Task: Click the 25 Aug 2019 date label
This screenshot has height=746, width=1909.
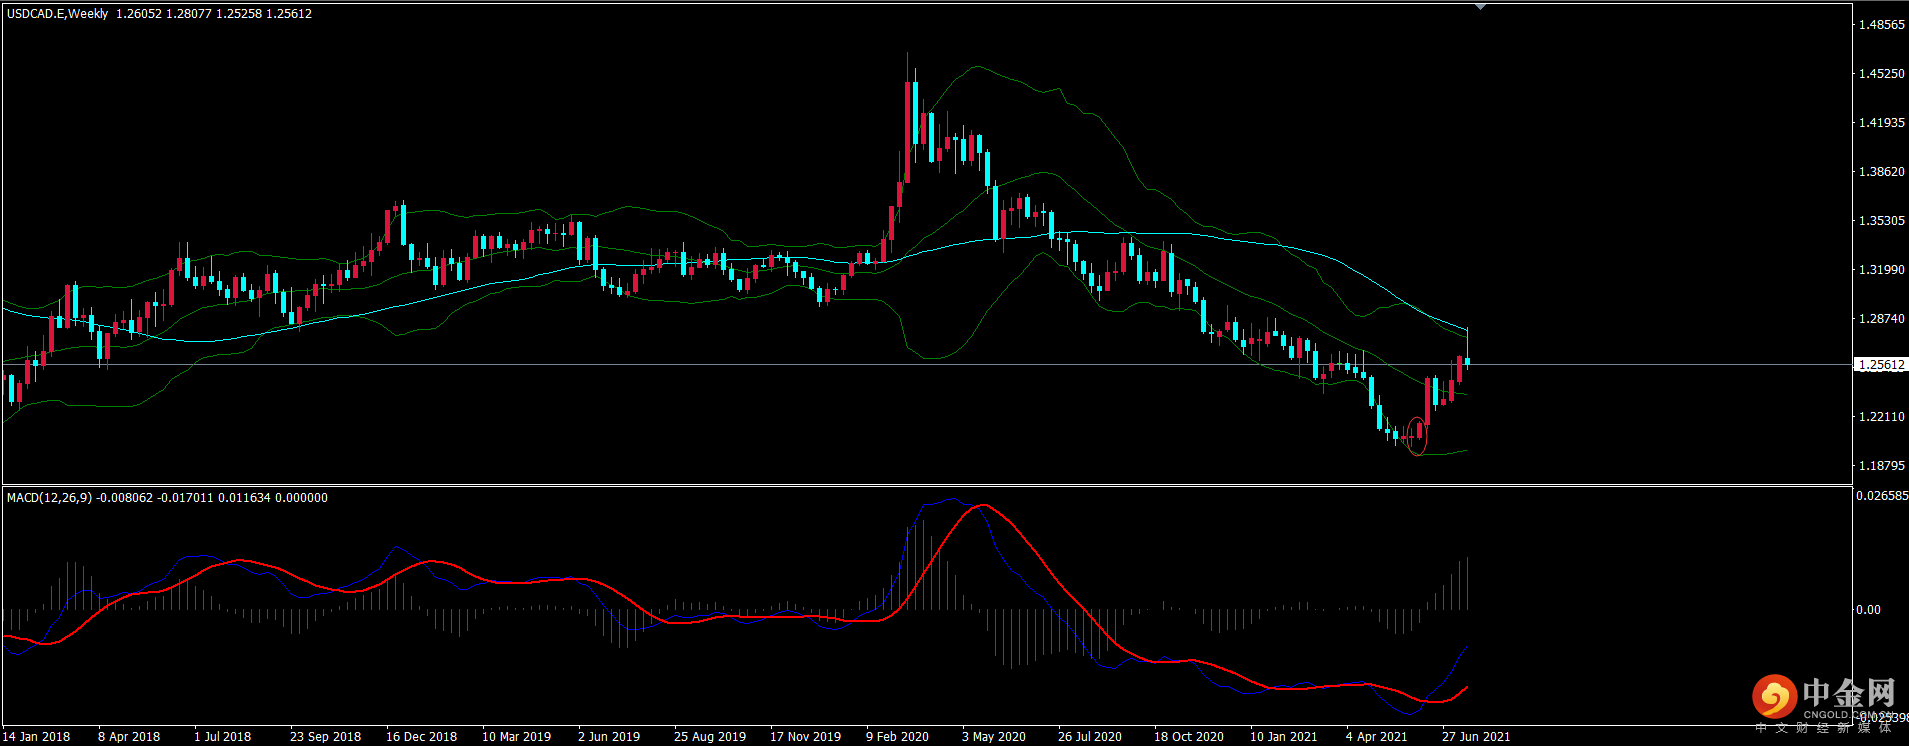Action: (x=709, y=737)
